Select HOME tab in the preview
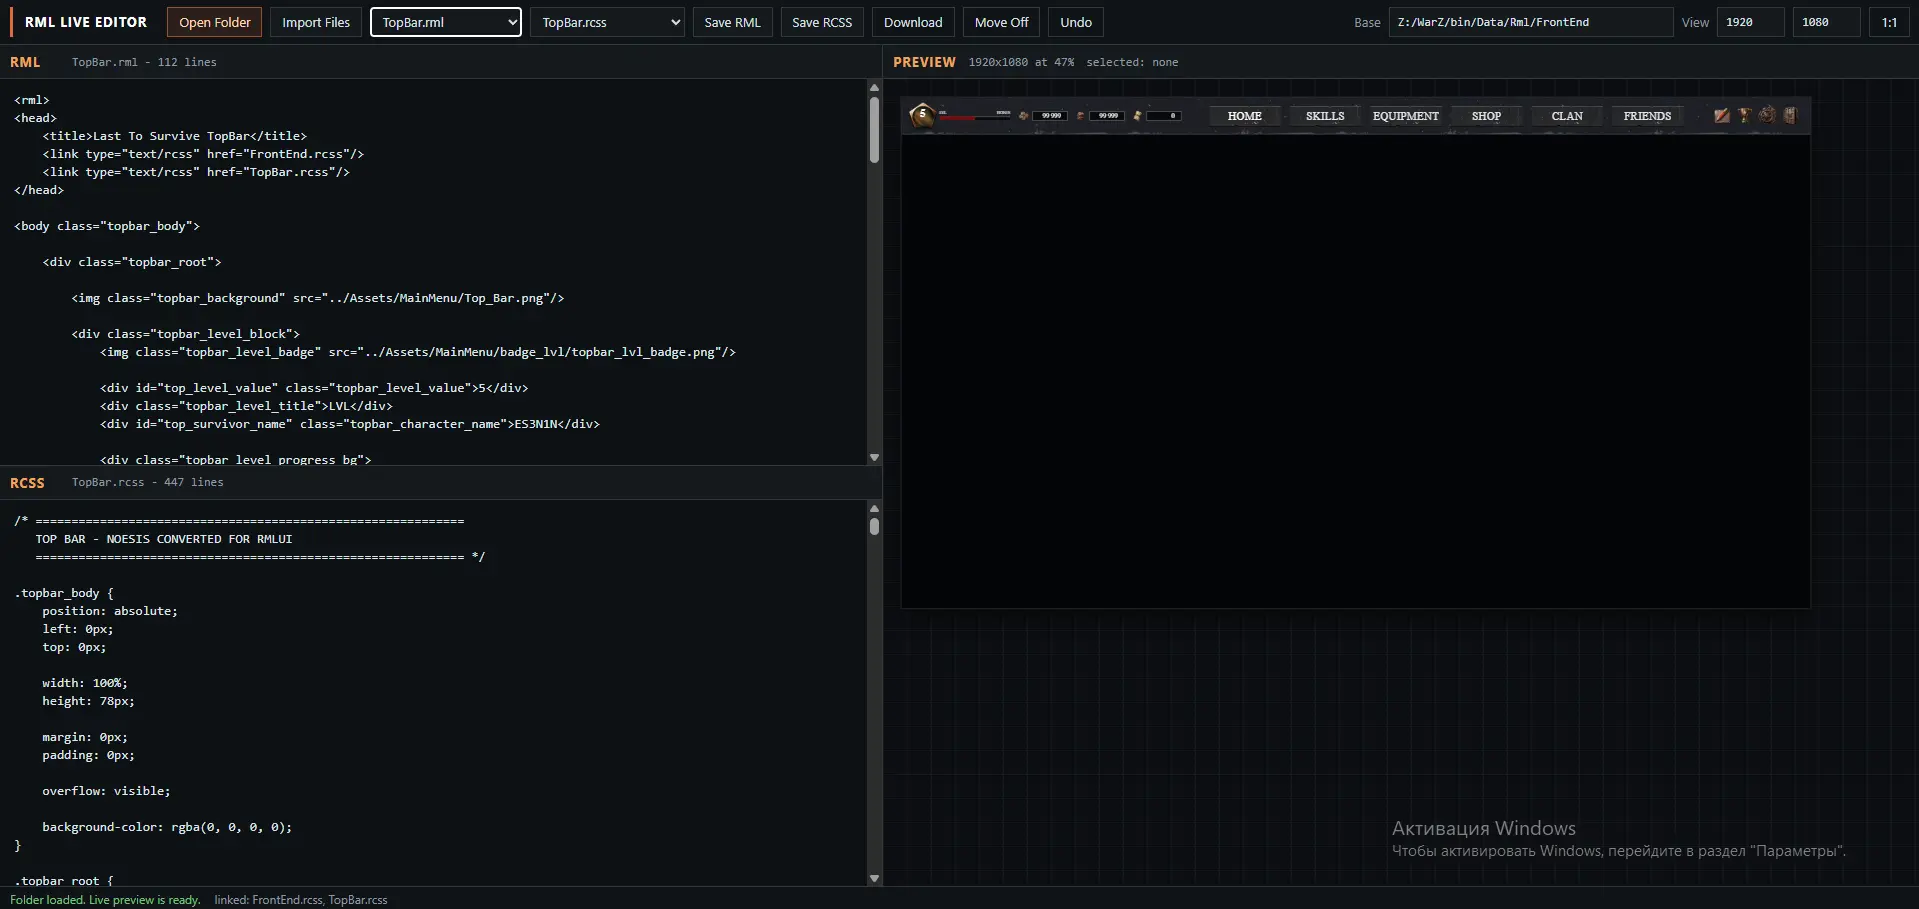This screenshot has width=1919, height=909. coord(1245,116)
